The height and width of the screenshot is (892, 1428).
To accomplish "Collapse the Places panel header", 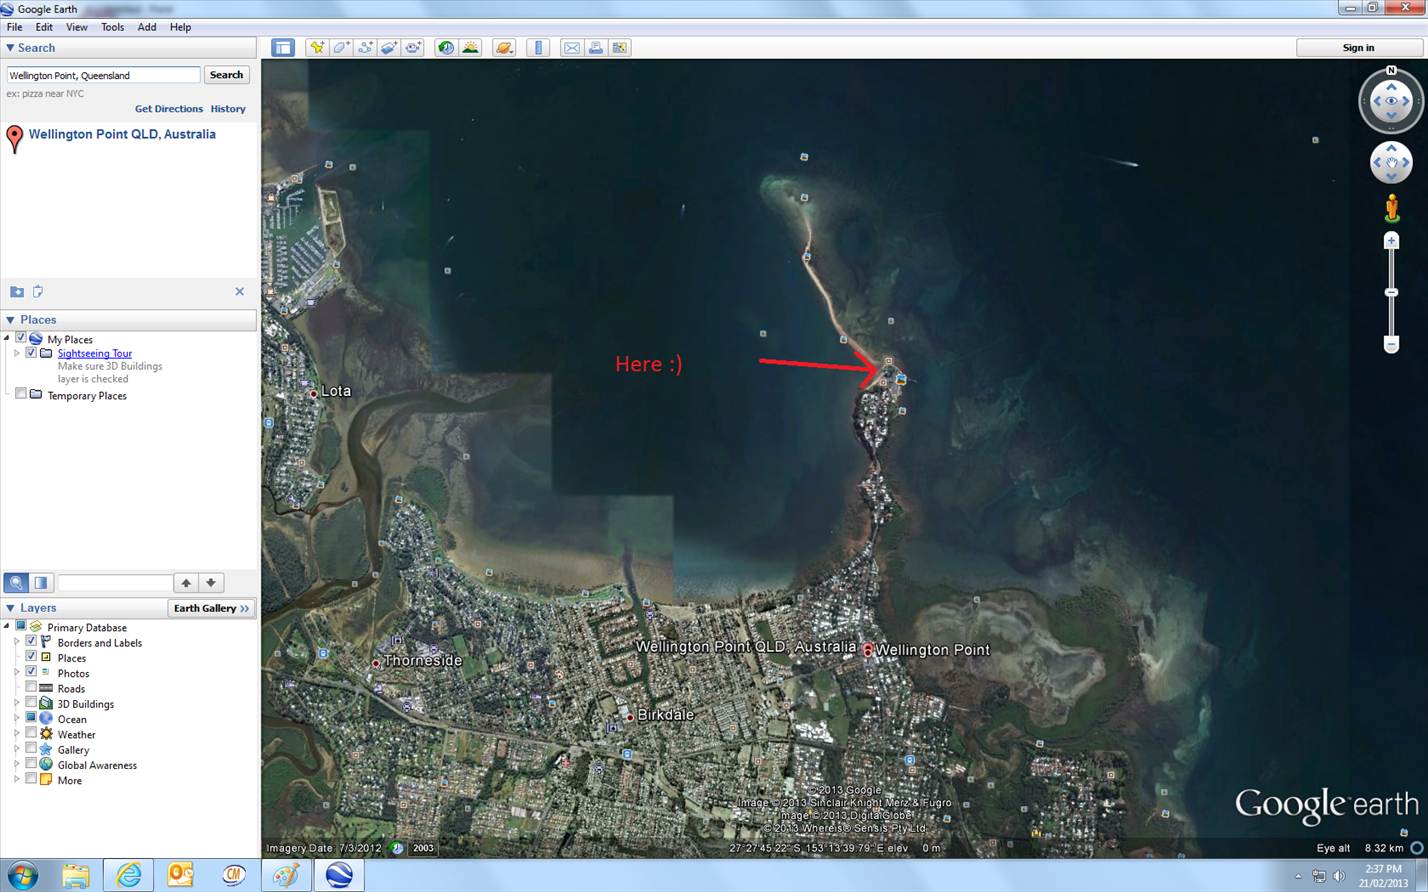I will (x=11, y=320).
